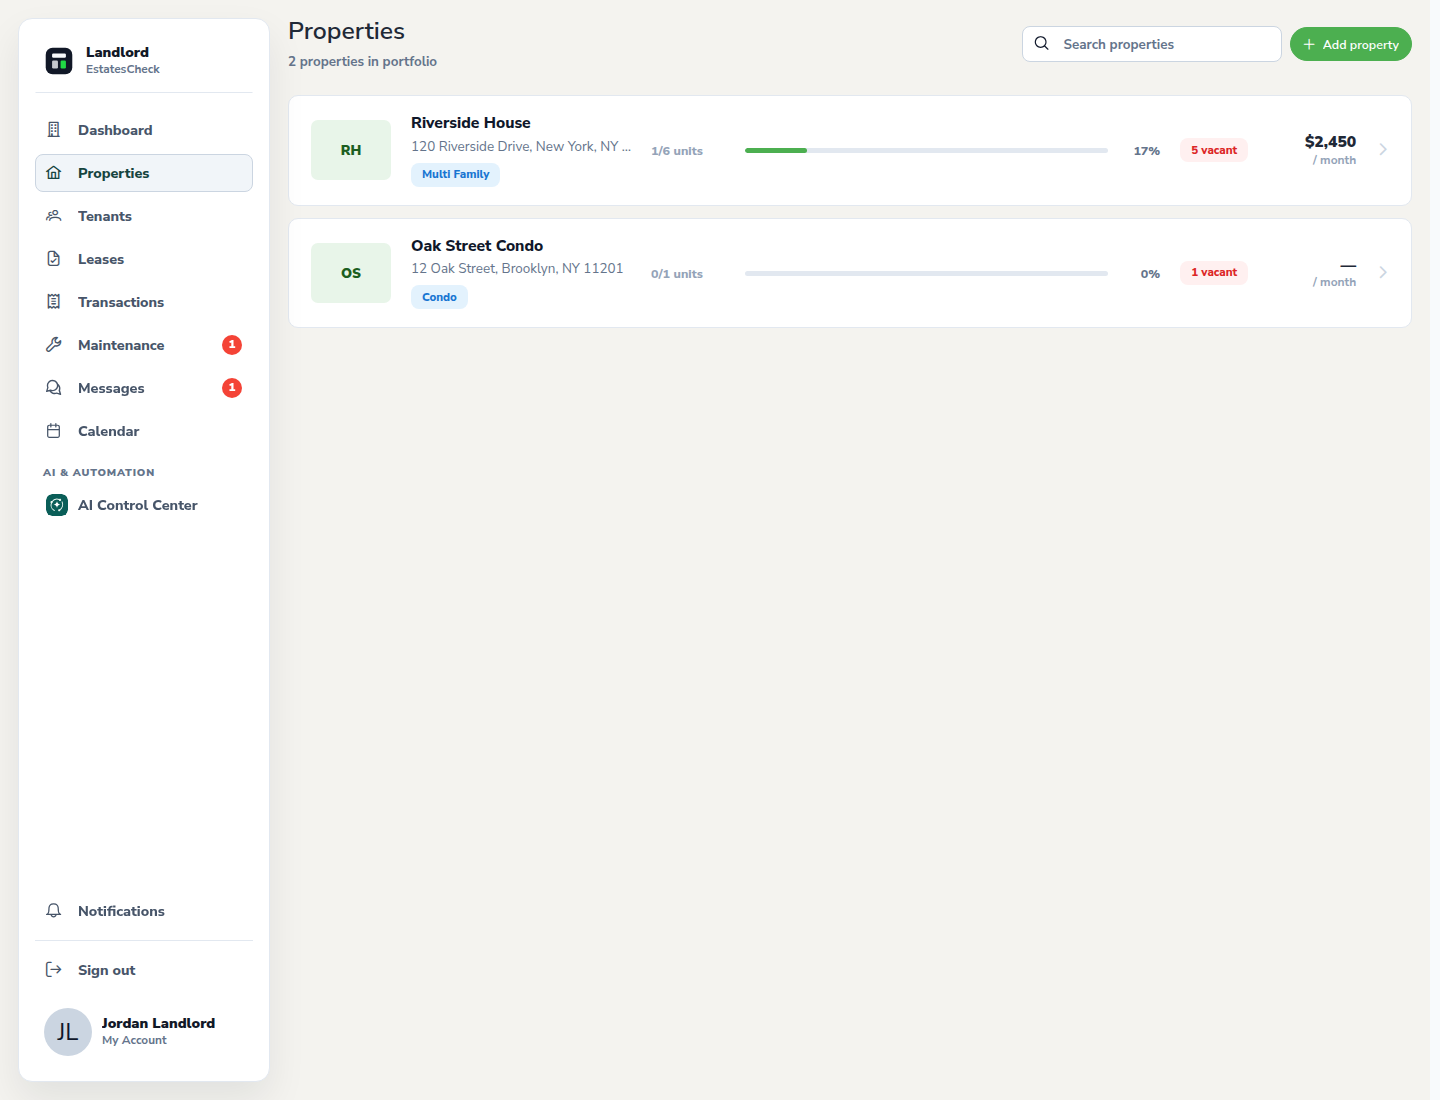Click the 5 vacant badge
The width and height of the screenshot is (1440, 1100).
(1214, 150)
